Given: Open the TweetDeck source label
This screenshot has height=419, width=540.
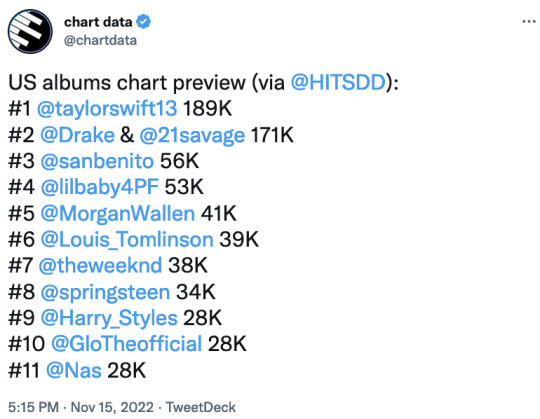Looking at the screenshot, I should (201, 407).
